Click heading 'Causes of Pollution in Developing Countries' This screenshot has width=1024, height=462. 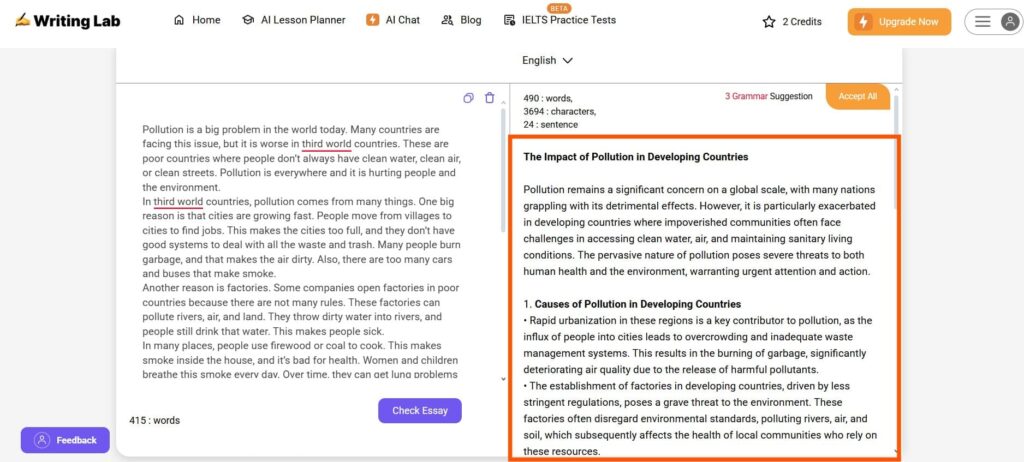(638, 304)
